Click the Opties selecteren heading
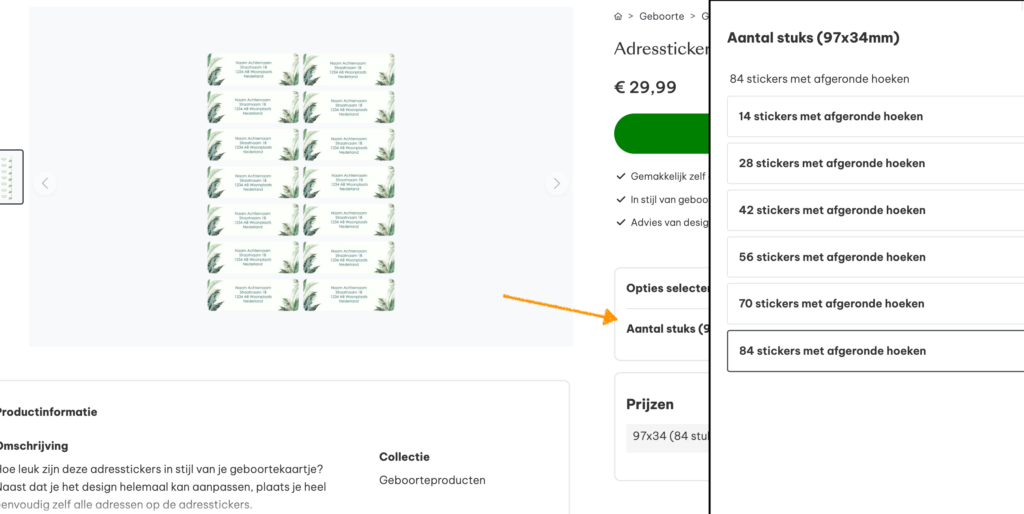1024x514 pixels. tap(667, 288)
